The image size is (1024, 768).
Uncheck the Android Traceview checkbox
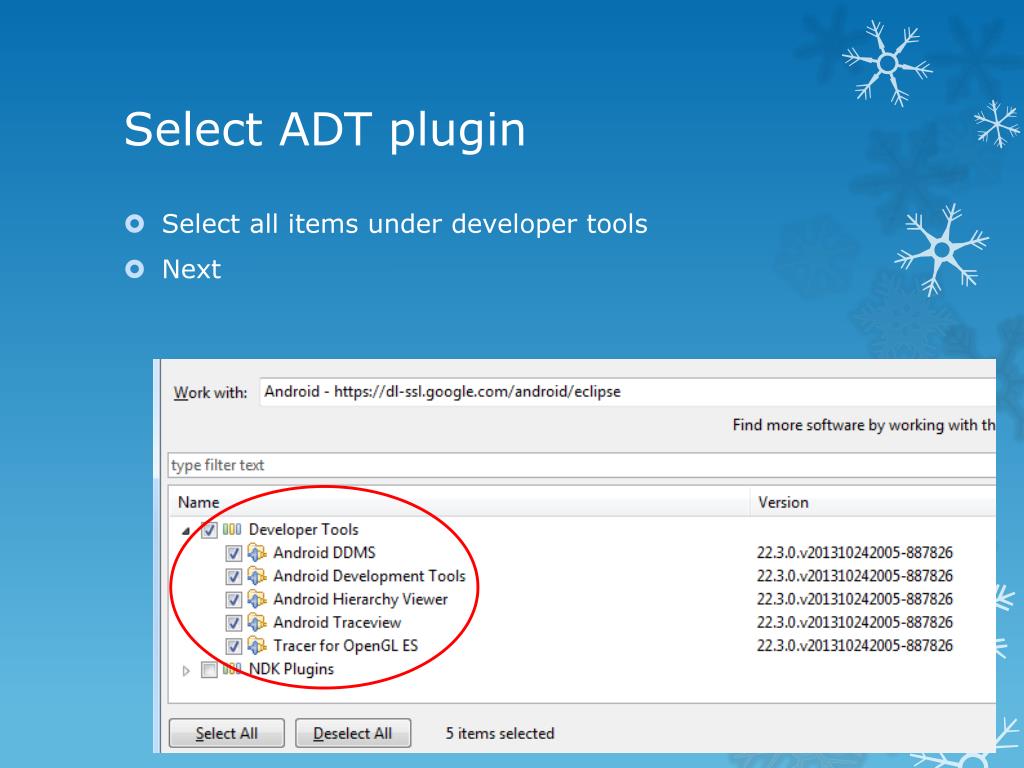233,623
